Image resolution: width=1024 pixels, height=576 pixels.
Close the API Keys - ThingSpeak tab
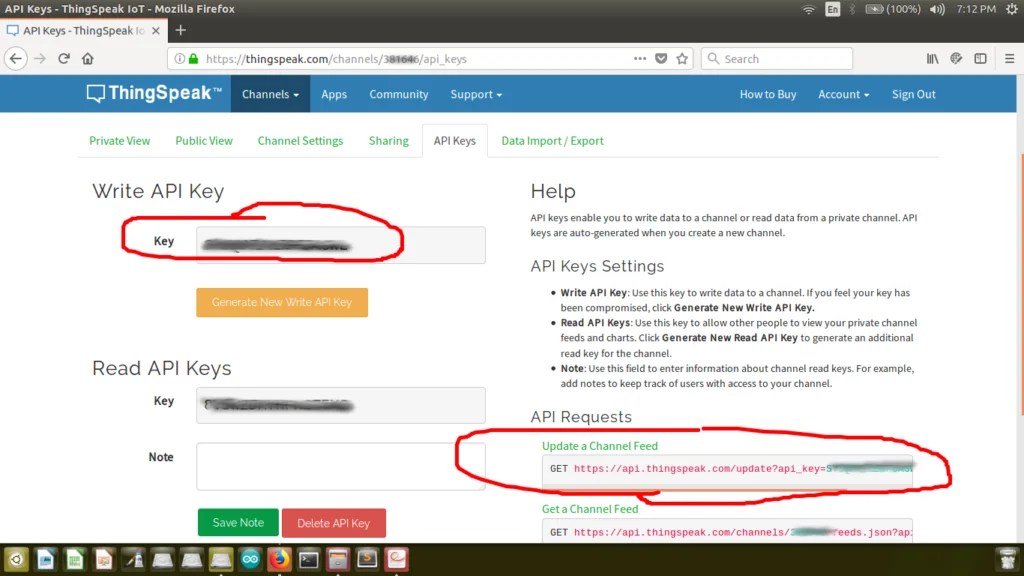[155, 31]
